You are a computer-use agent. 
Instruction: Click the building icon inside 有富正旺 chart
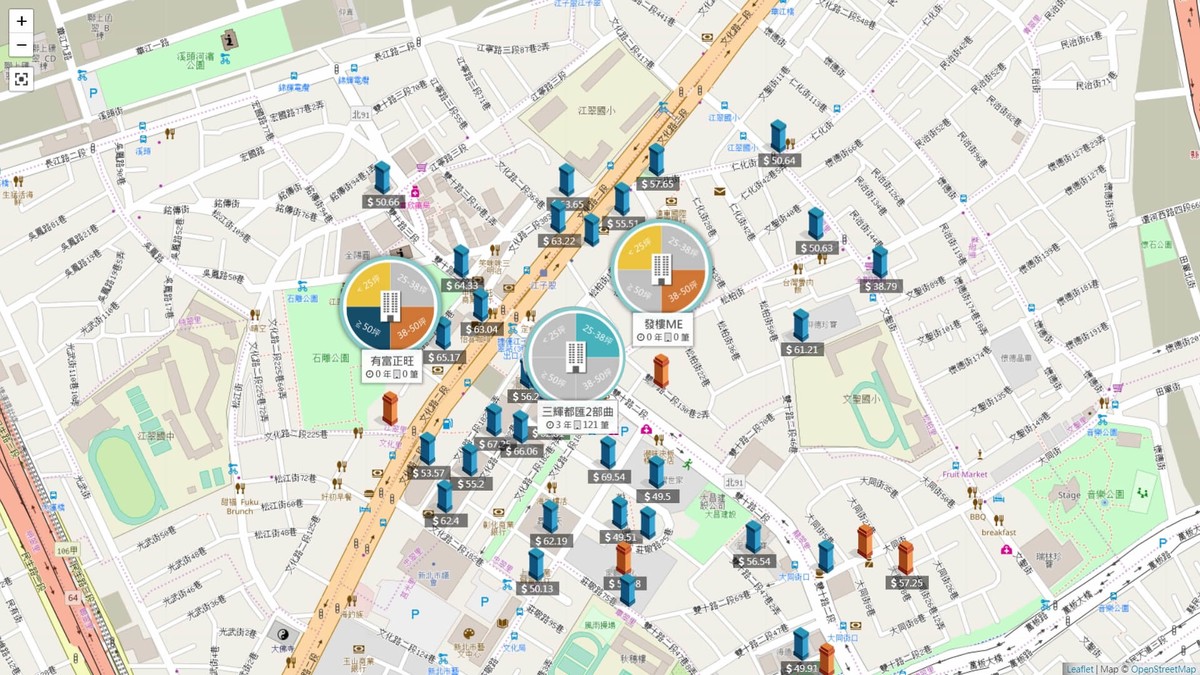[392, 305]
